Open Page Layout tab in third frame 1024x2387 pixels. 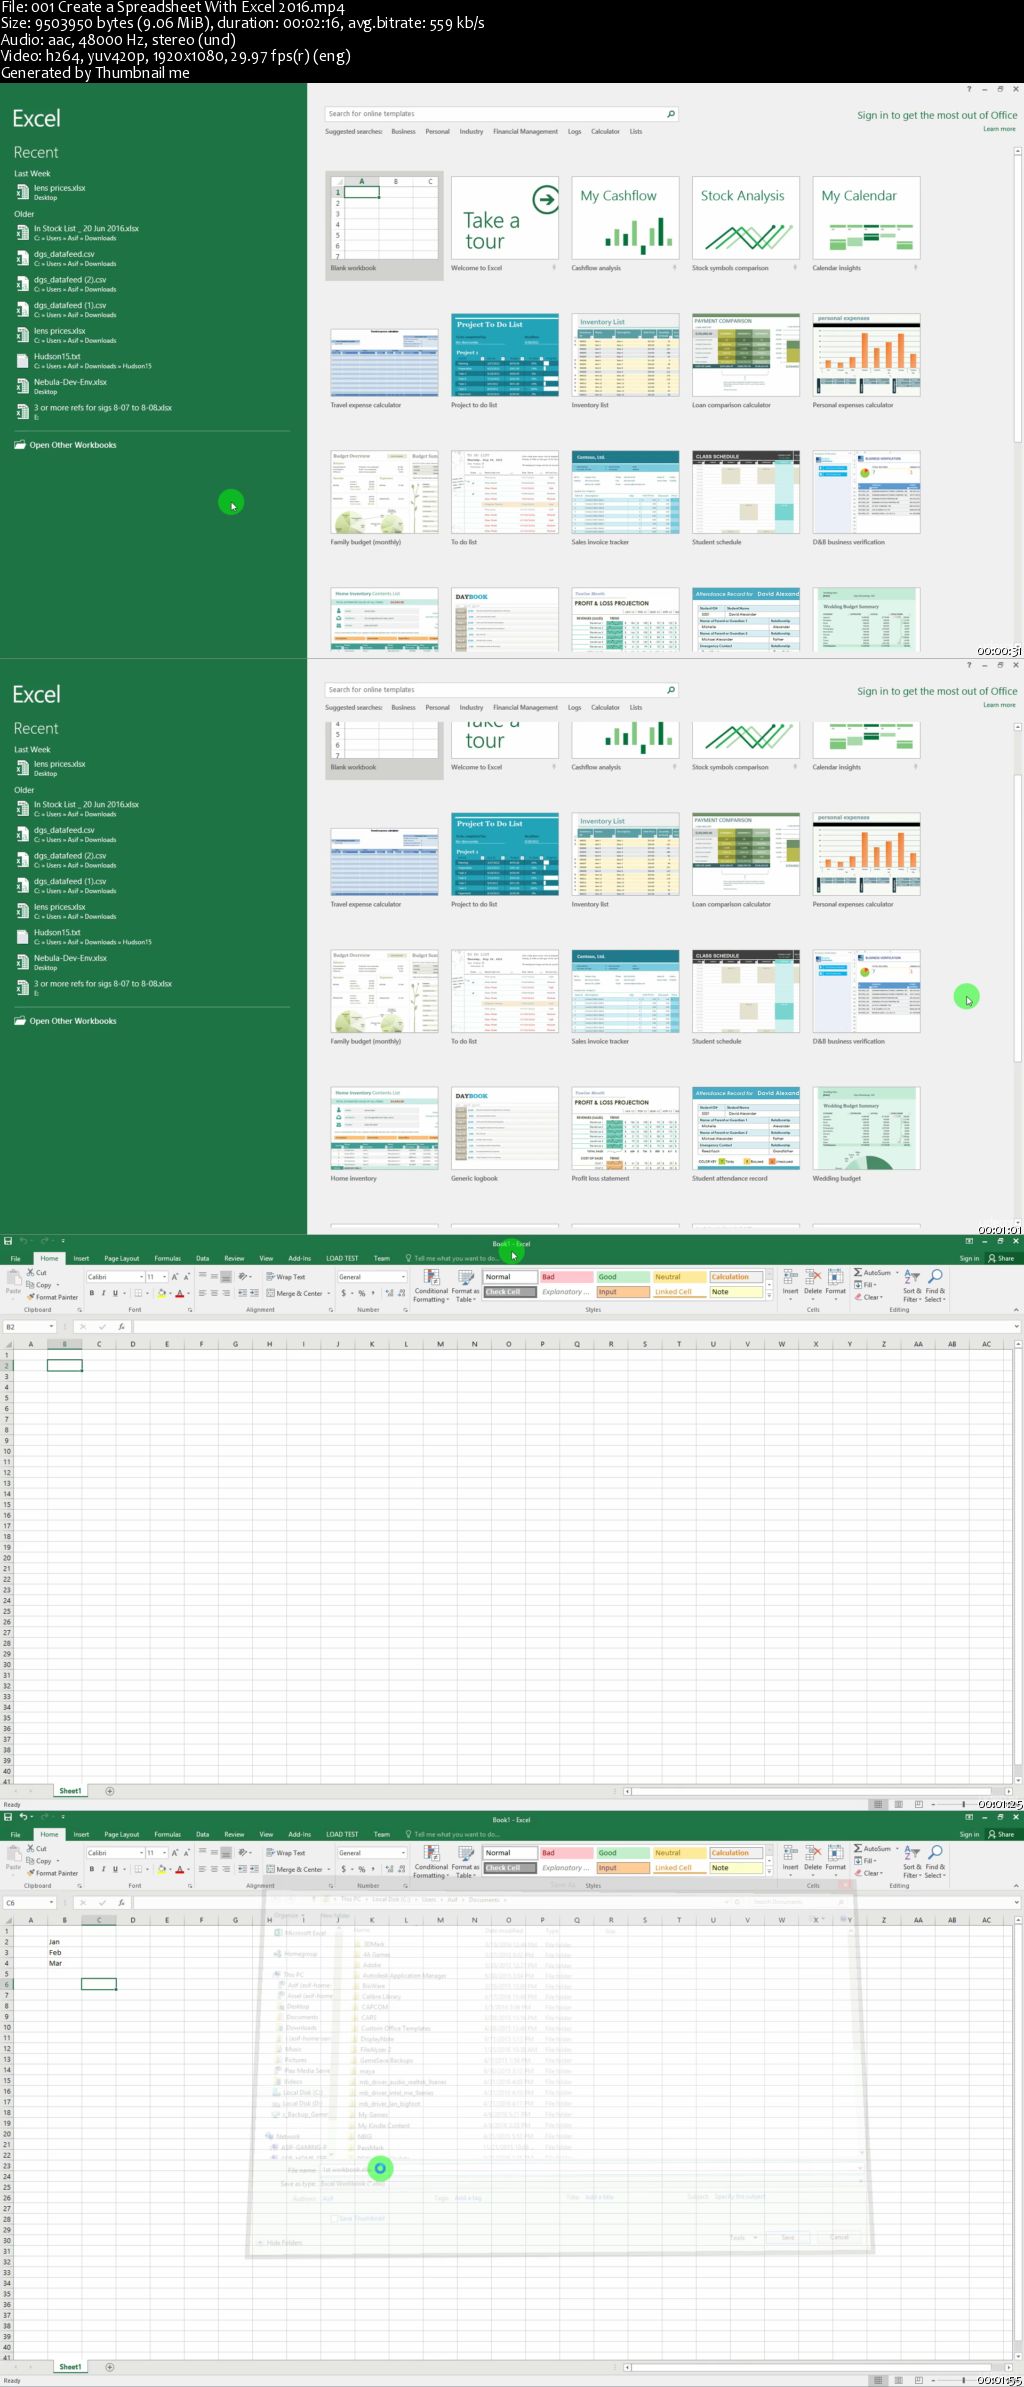[122, 1258]
